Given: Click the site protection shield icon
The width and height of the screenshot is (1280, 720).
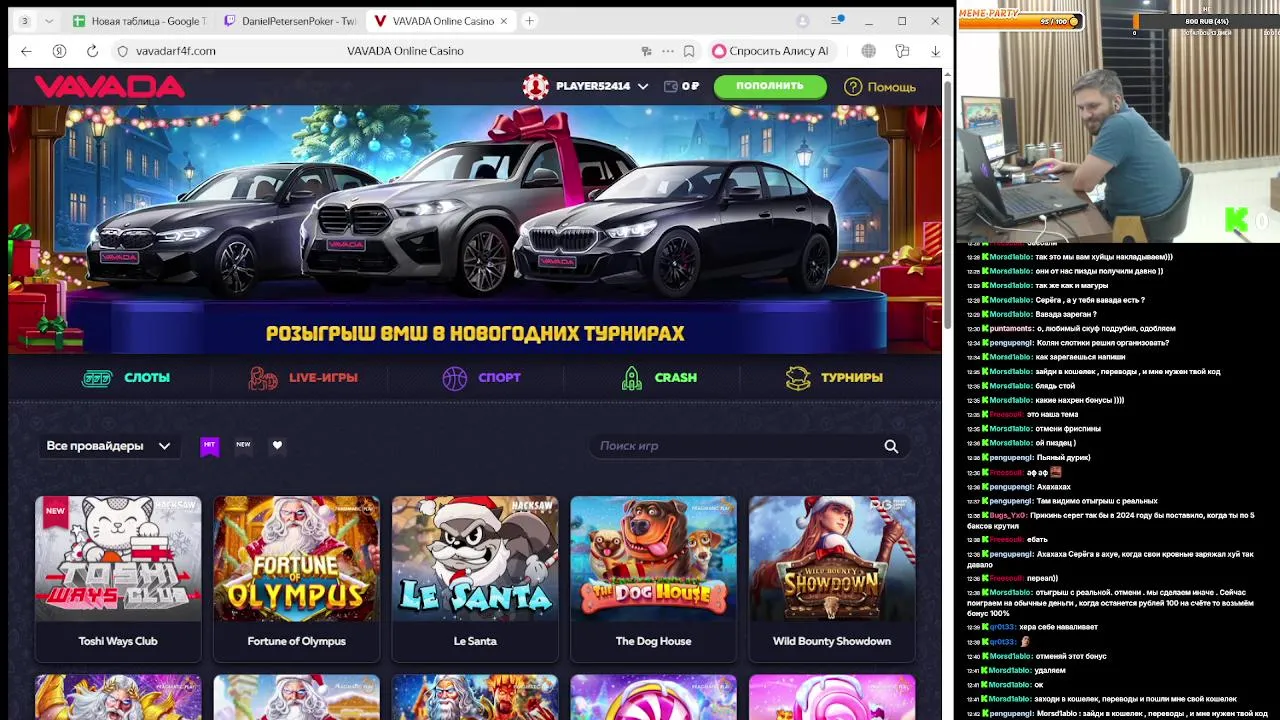Looking at the screenshot, I should [123, 51].
